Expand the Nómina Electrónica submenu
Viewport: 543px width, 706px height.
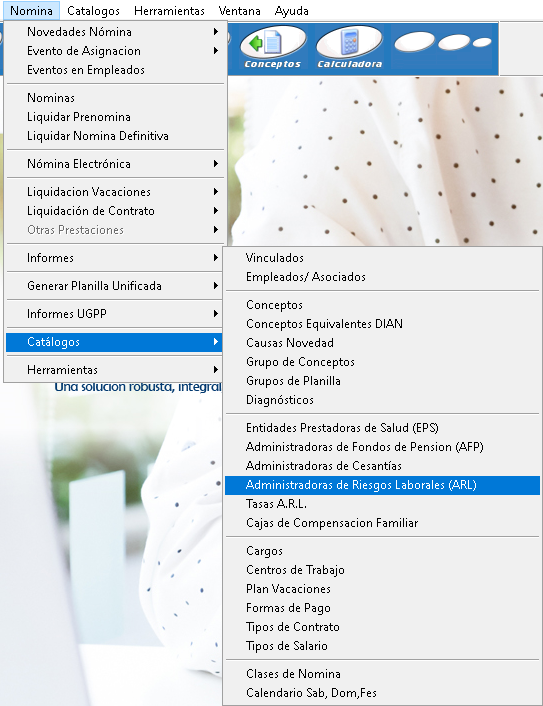[x=115, y=164]
